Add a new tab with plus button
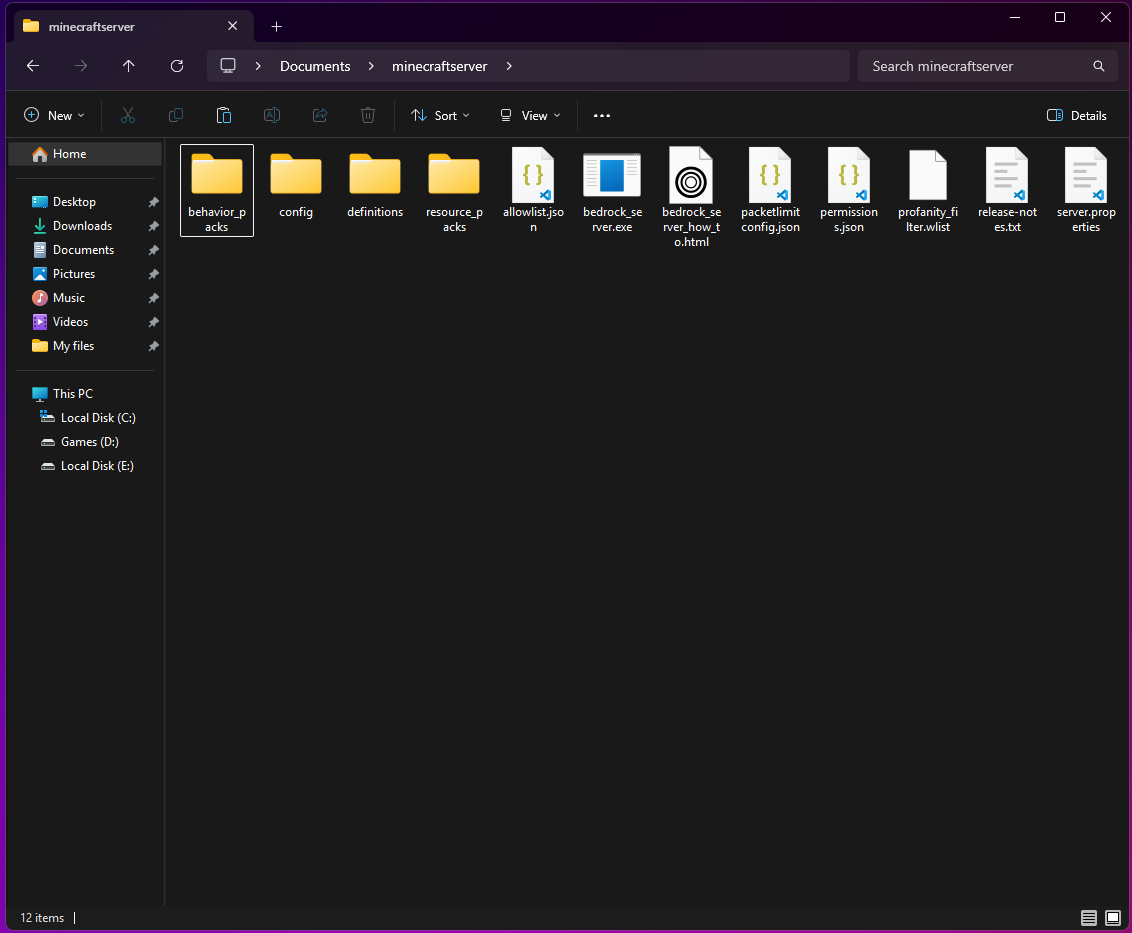The width and height of the screenshot is (1132, 933). pyautogui.click(x=277, y=26)
